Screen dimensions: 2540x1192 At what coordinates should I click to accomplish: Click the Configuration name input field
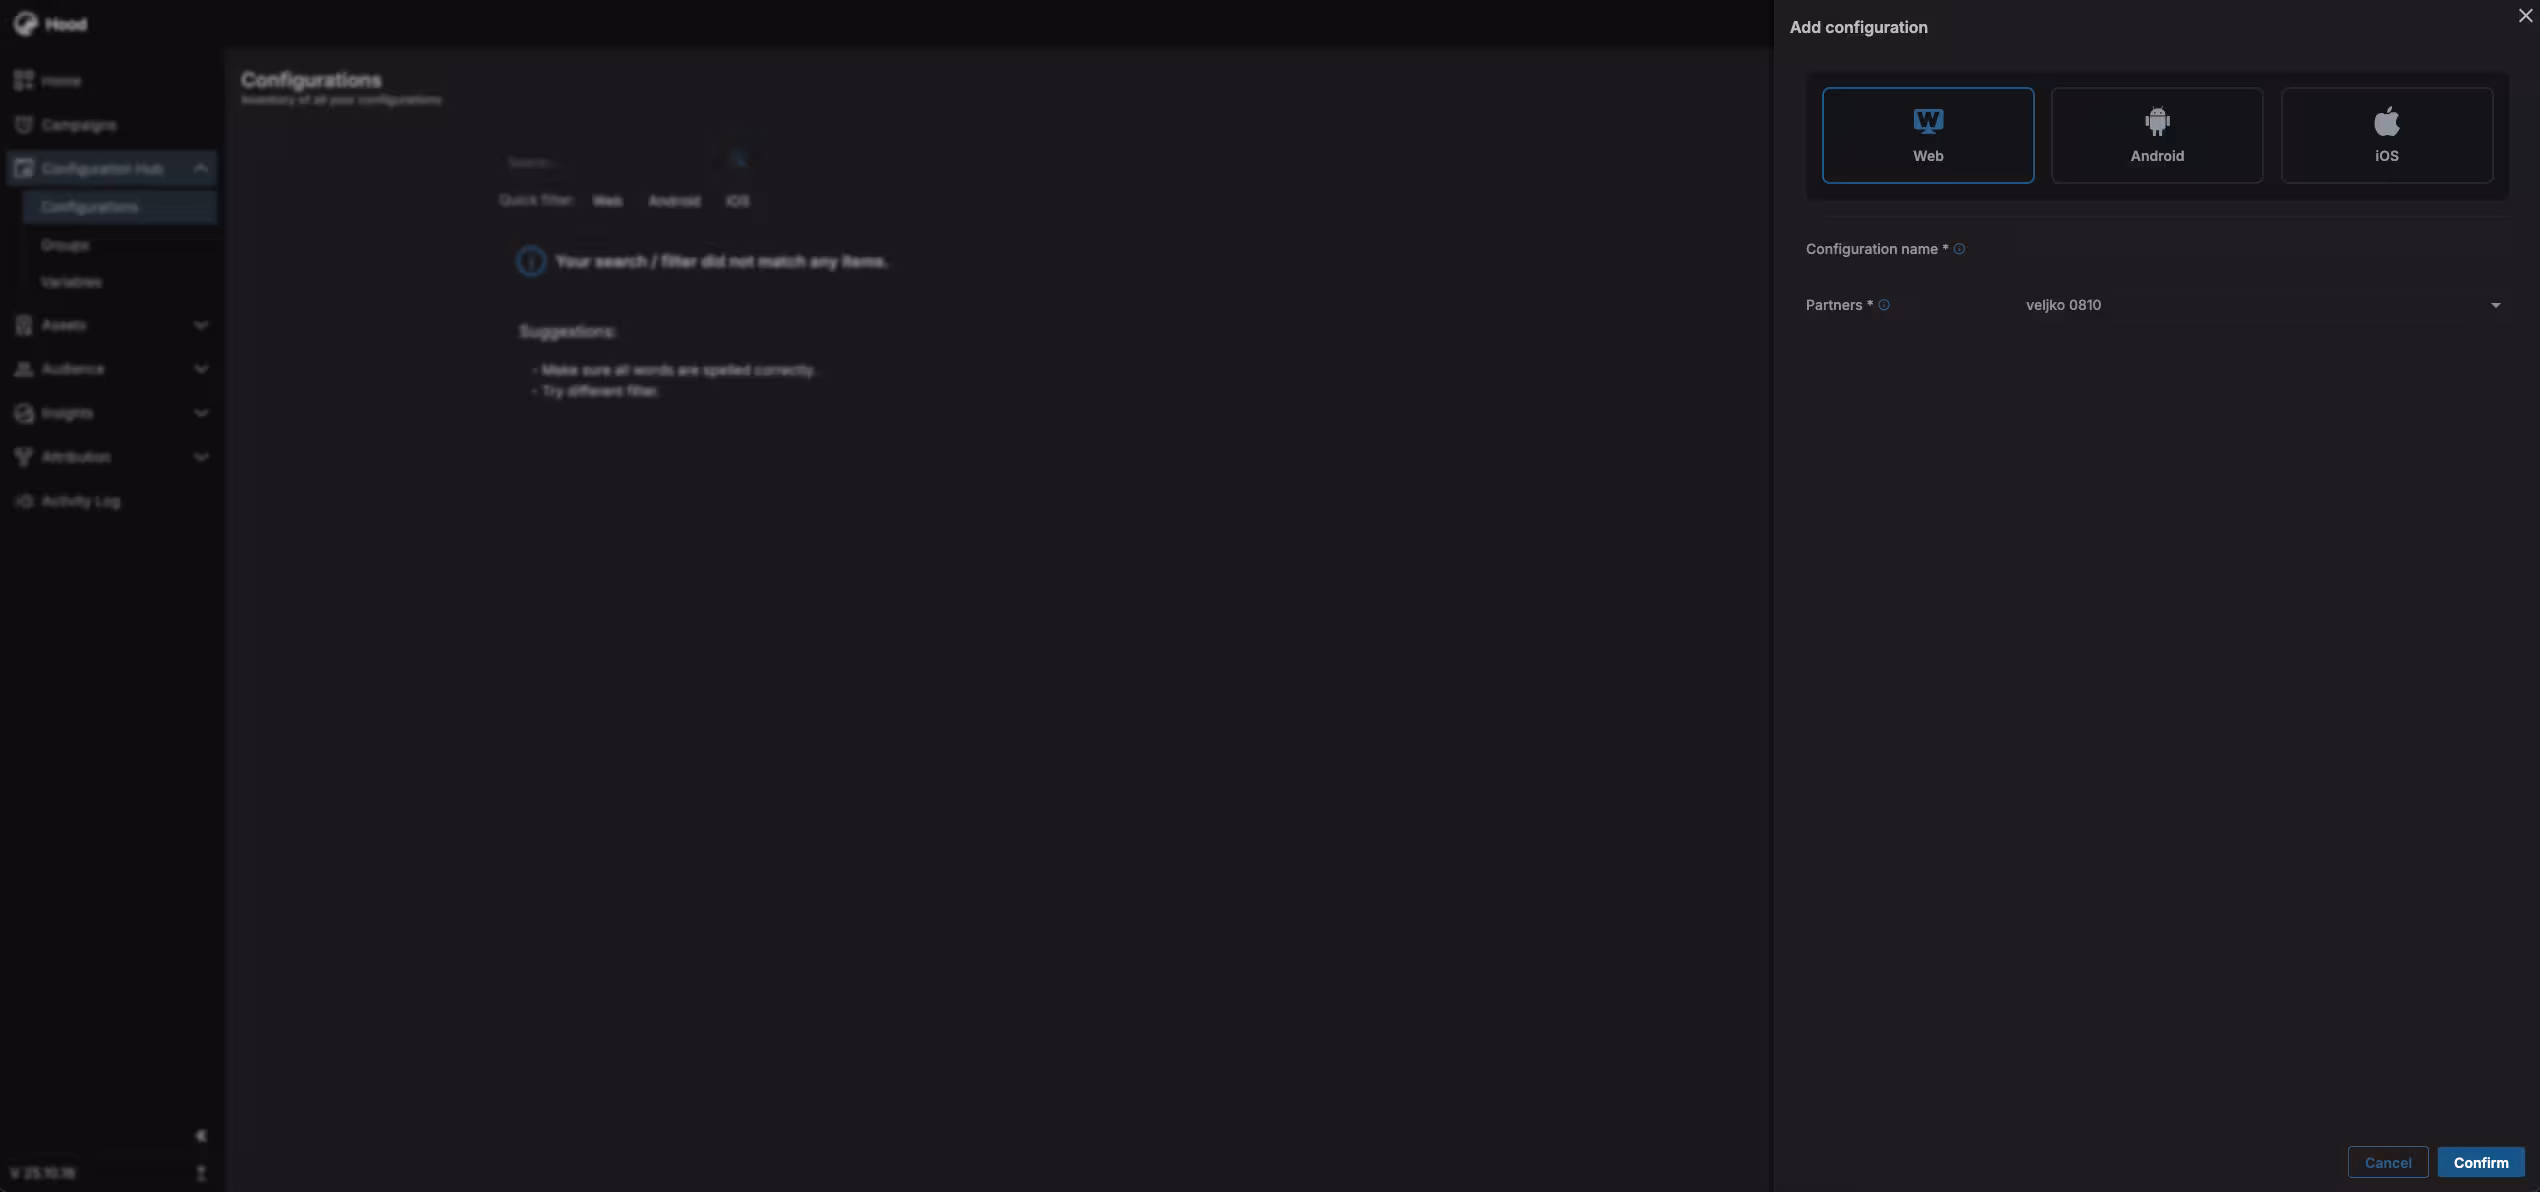[2260, 249]
